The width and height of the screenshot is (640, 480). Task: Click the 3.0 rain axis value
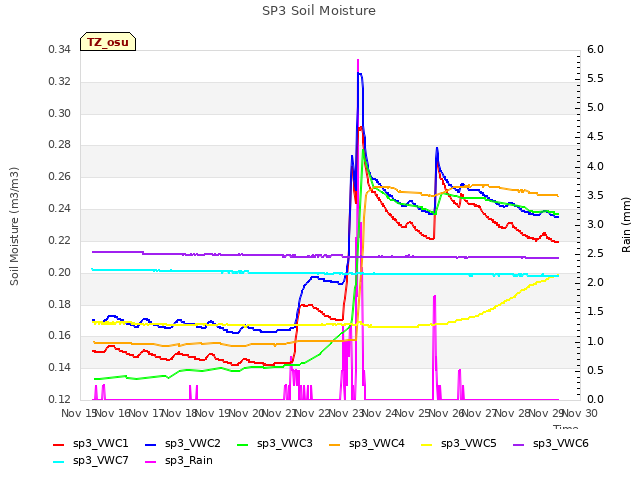pos(595,224)
